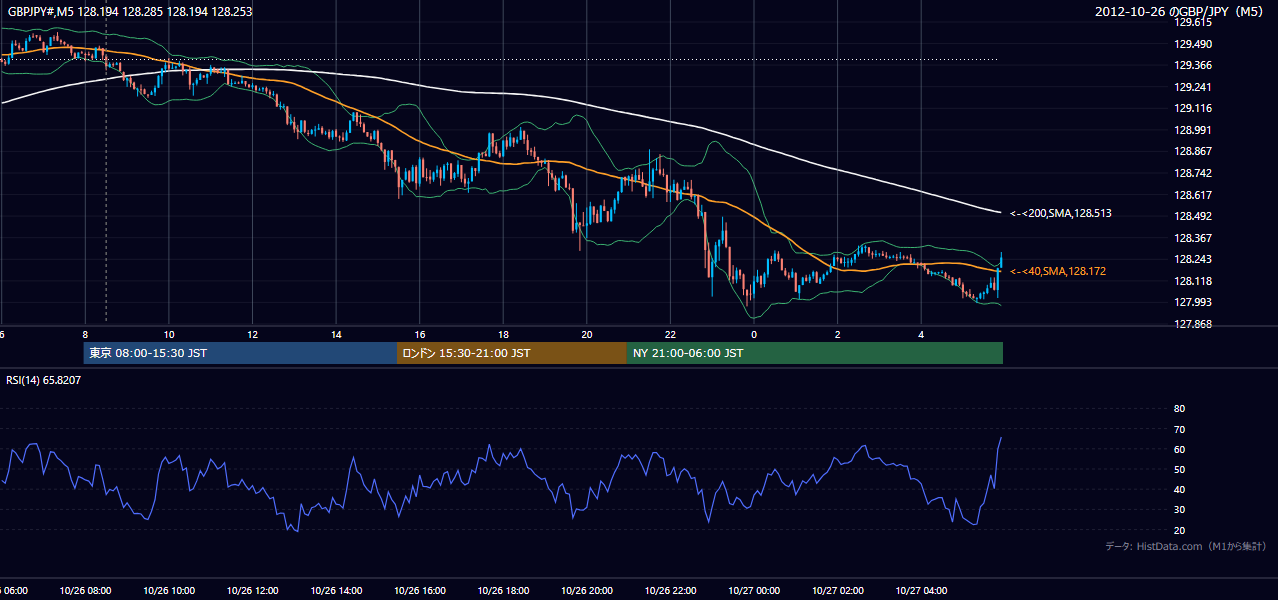Click RSI scale value 70
Viewport: 1278px width, 600px height.
(x=1179, y=429)
